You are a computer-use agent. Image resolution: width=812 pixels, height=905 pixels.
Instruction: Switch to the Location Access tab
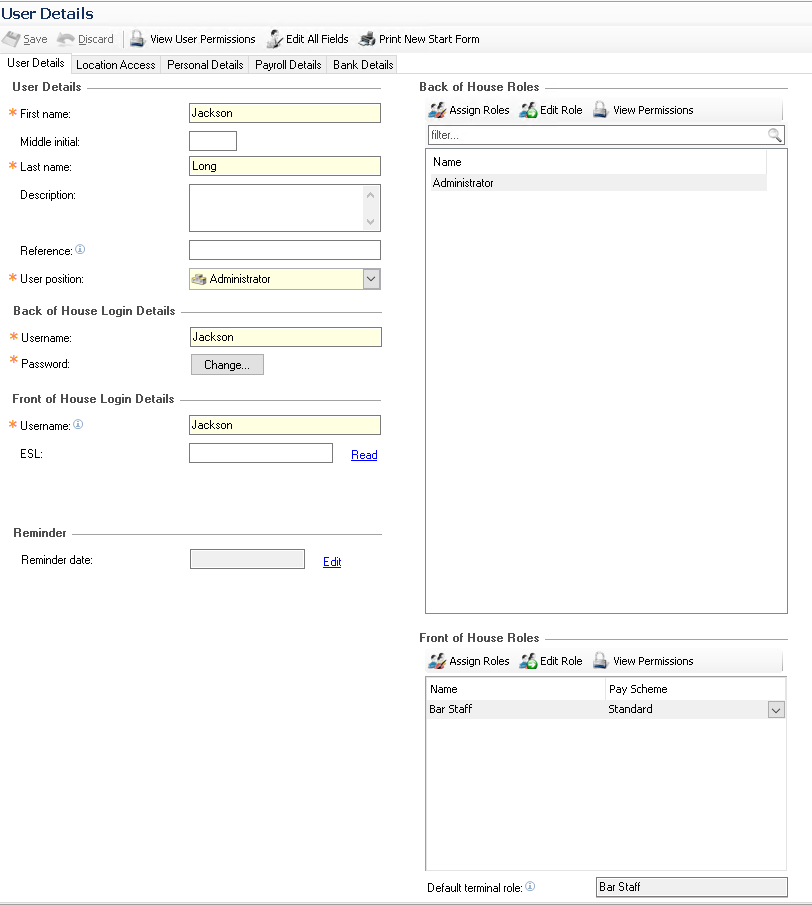pos(116,65)
